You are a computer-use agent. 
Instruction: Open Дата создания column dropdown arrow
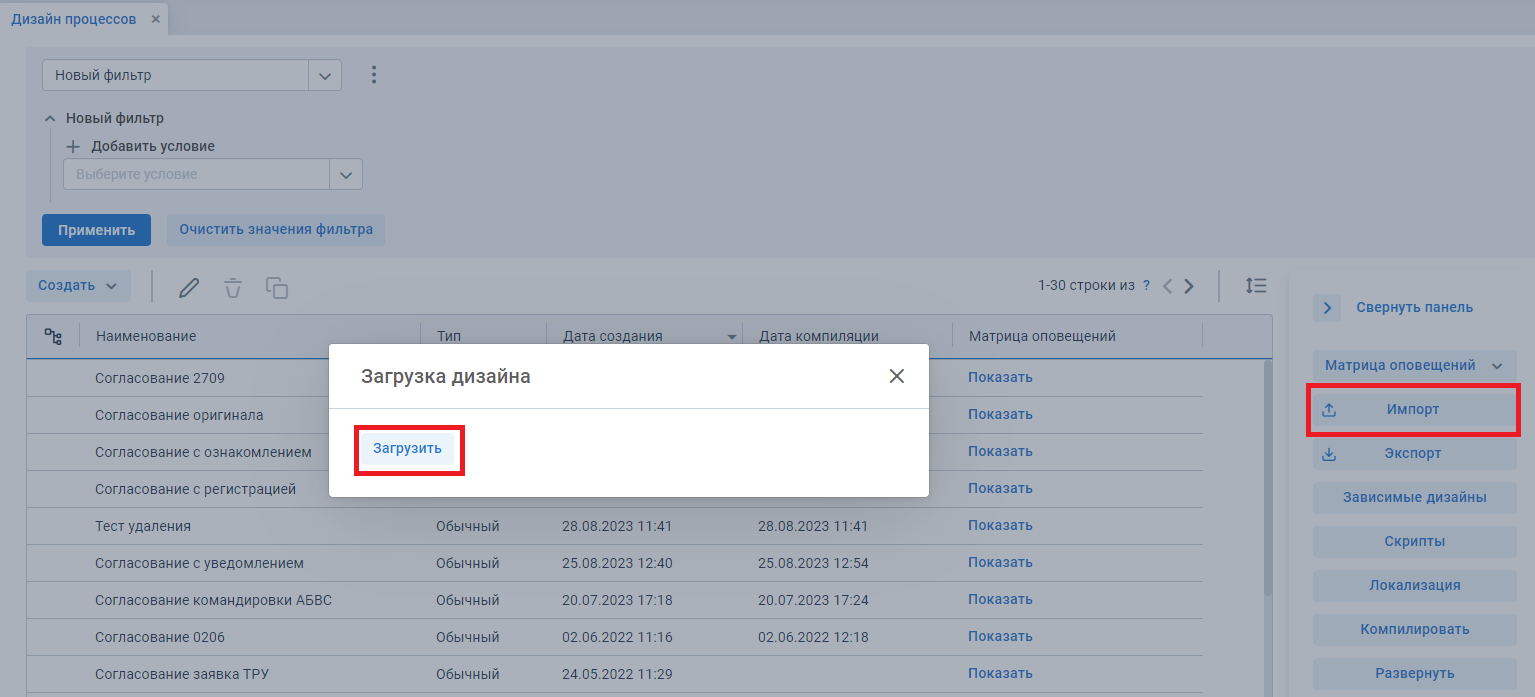732,337
